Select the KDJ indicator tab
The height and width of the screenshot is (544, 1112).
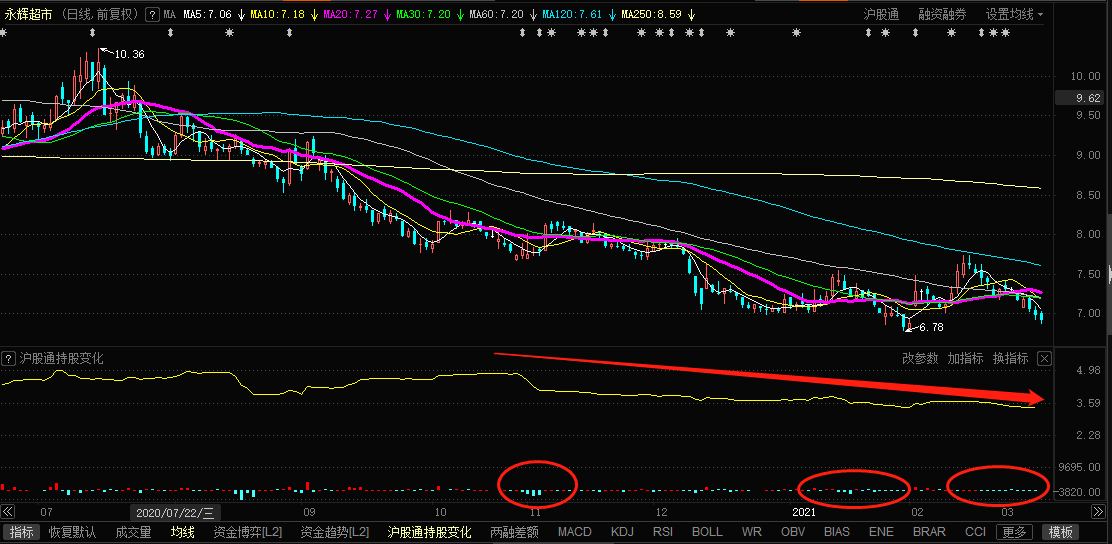click(622, 532)
